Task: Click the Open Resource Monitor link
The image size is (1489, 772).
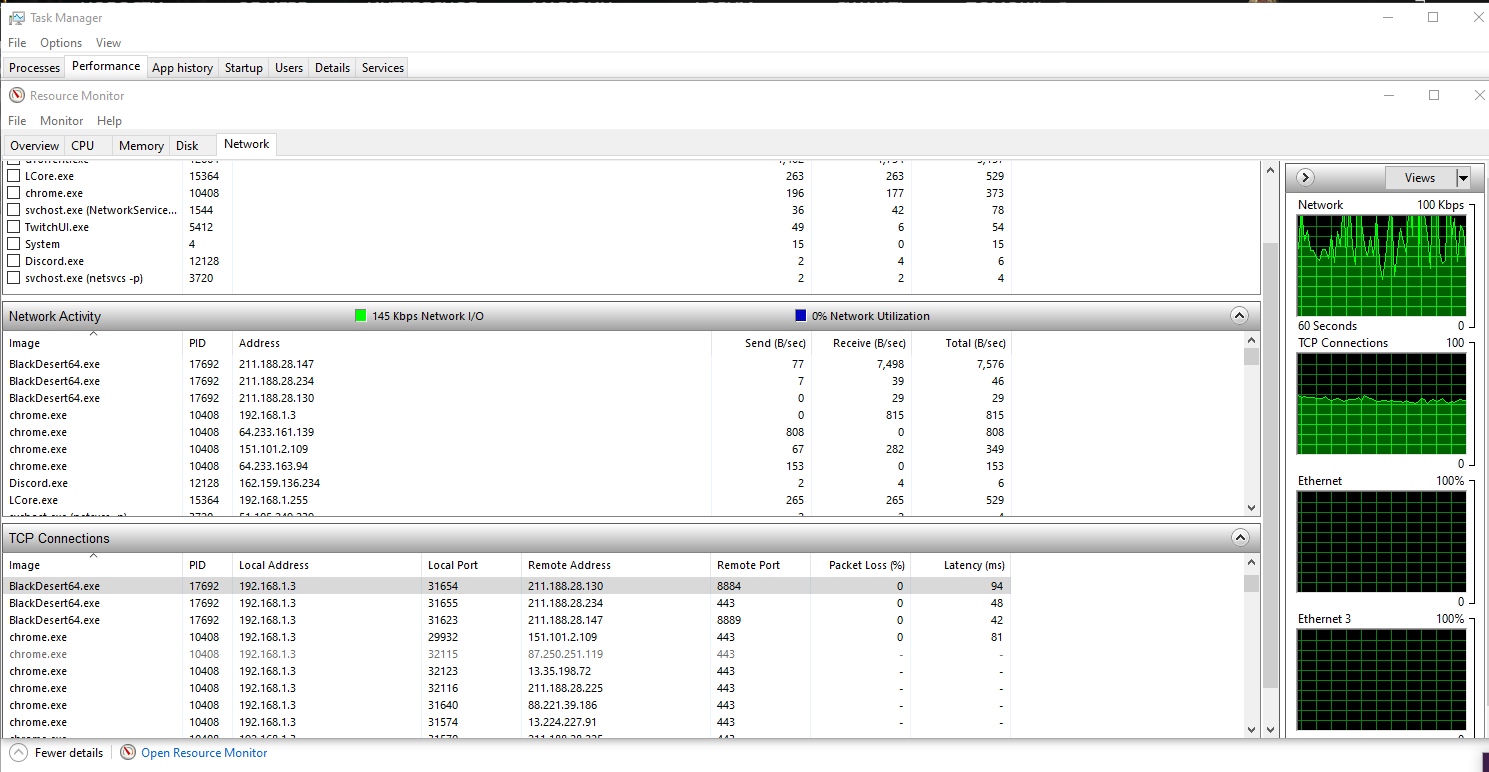Action: (204, 753)
